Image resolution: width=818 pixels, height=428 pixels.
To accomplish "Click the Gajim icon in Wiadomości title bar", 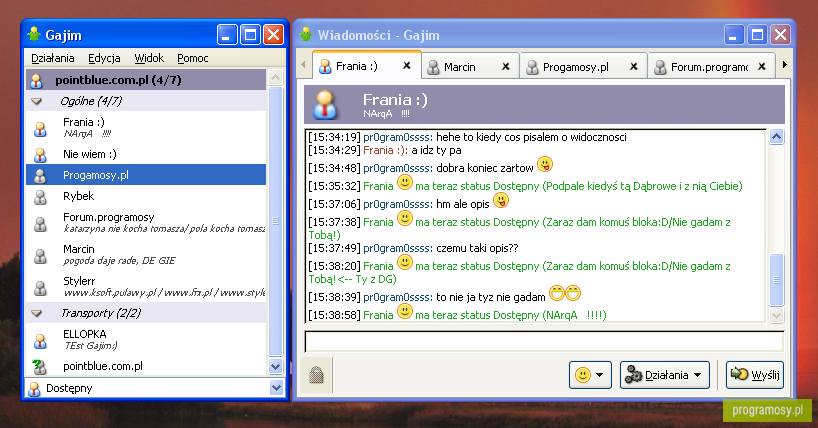I will (306, 35).
